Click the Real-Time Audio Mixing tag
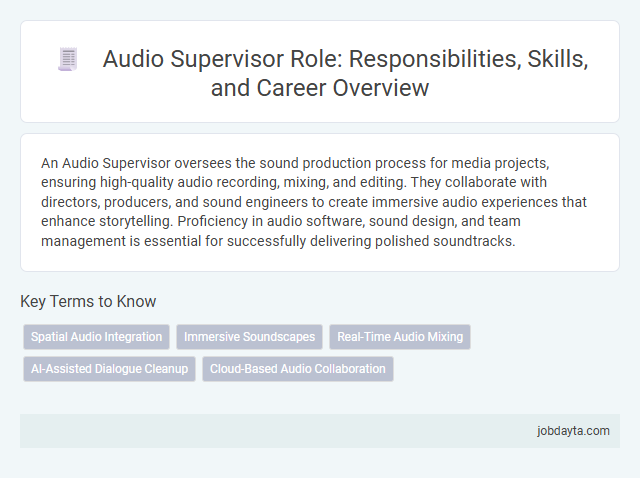Viewport: 640px width, 478px height. [x=400, y=337]
